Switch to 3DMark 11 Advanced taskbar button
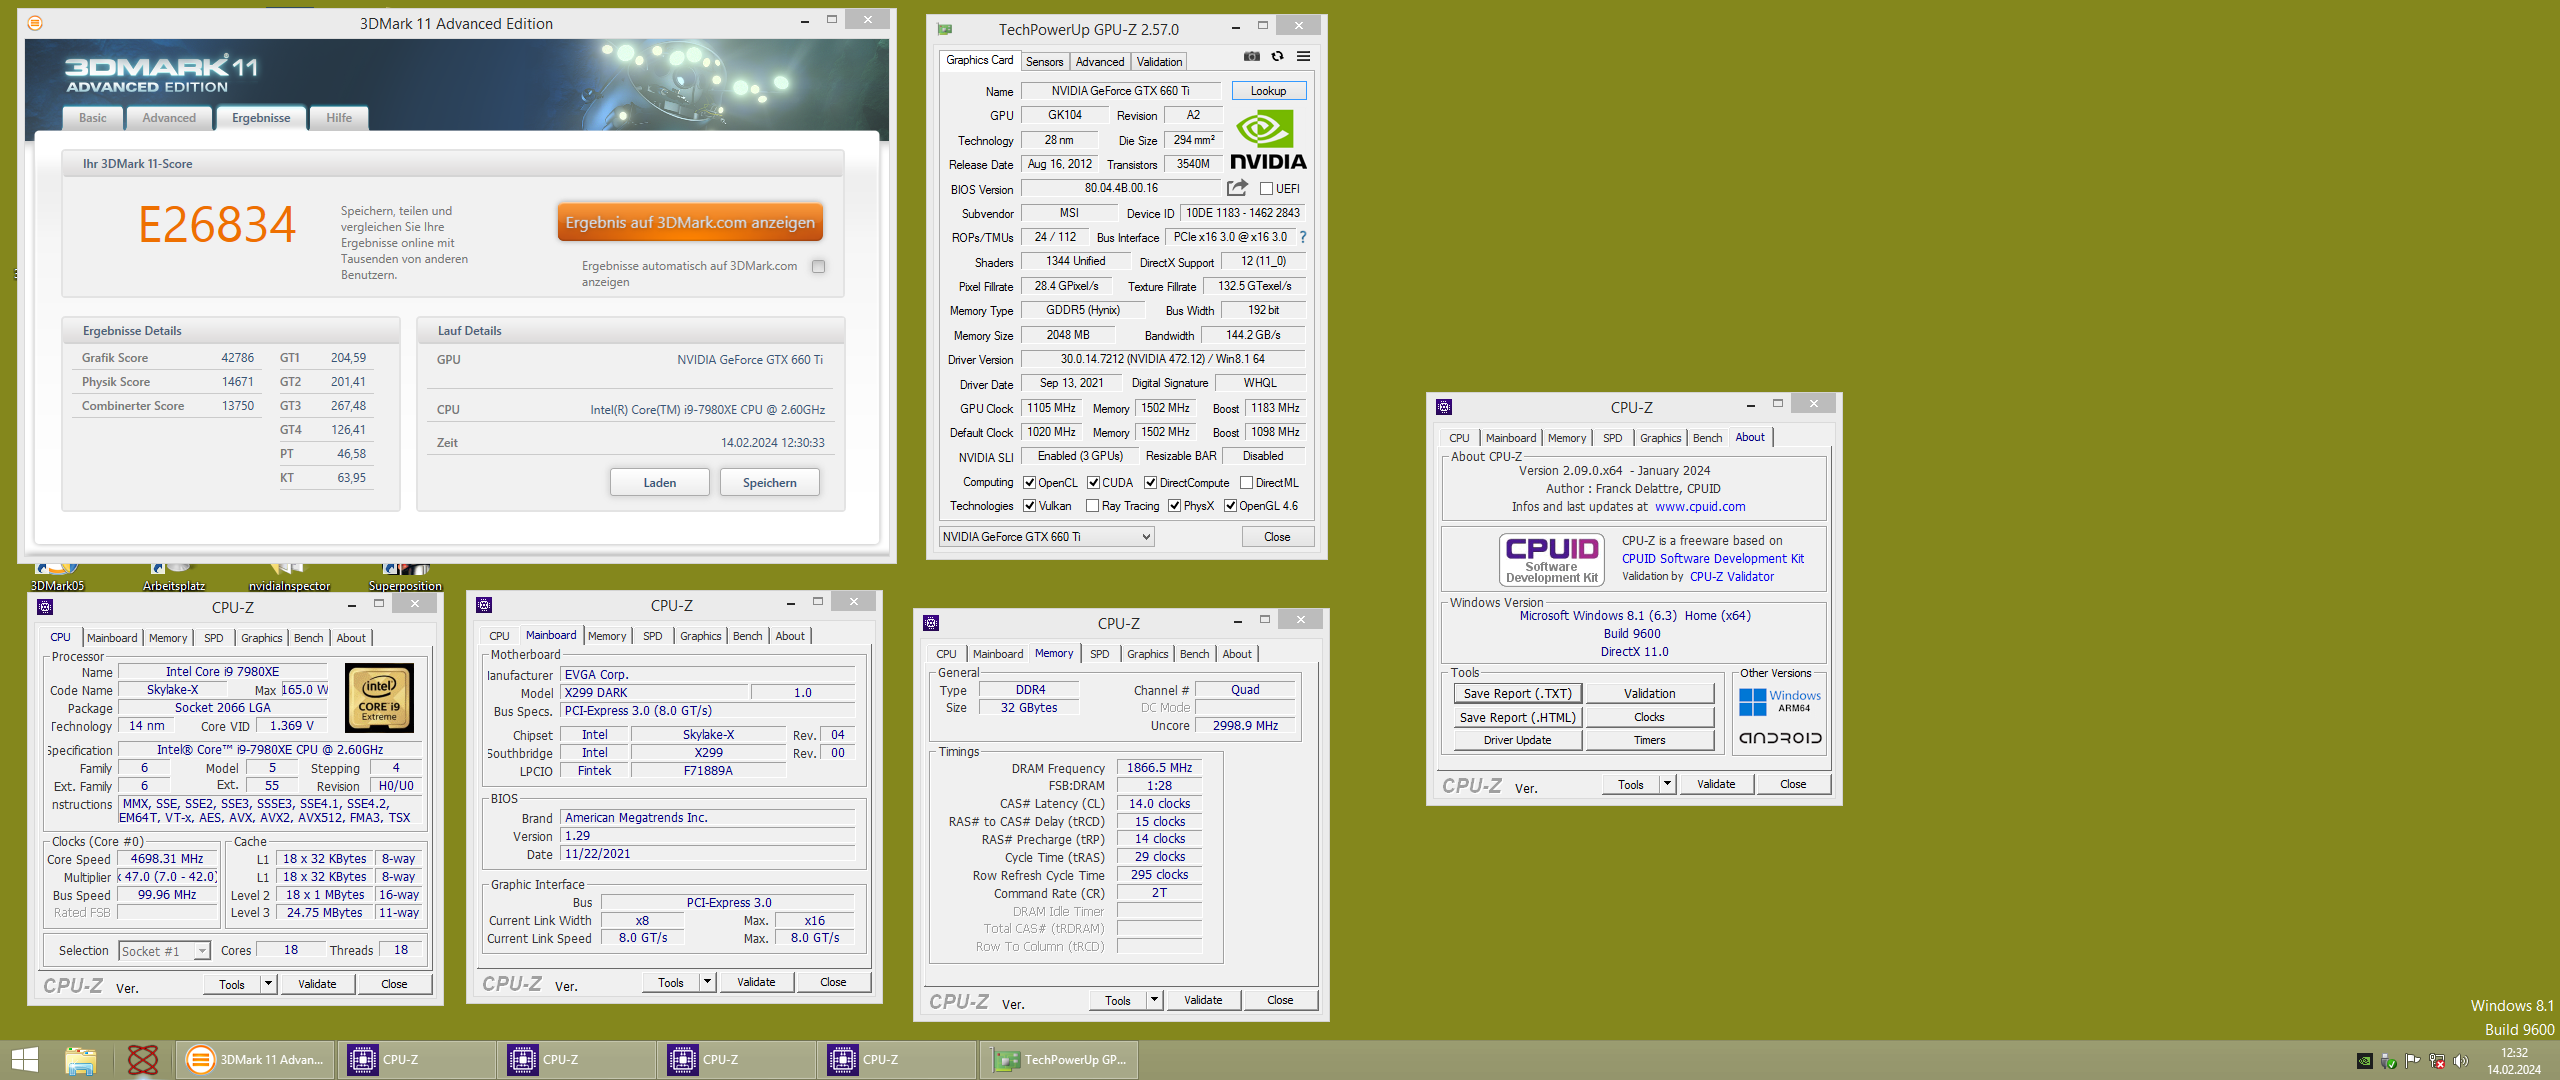The width and height of the screenshot is (2560, 1080). point(257,1060)
